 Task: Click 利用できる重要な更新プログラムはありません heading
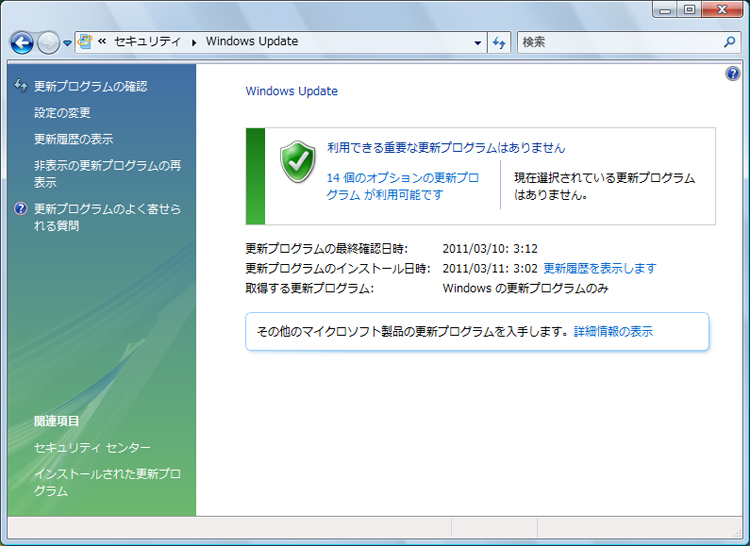click(x=446, y=148)
